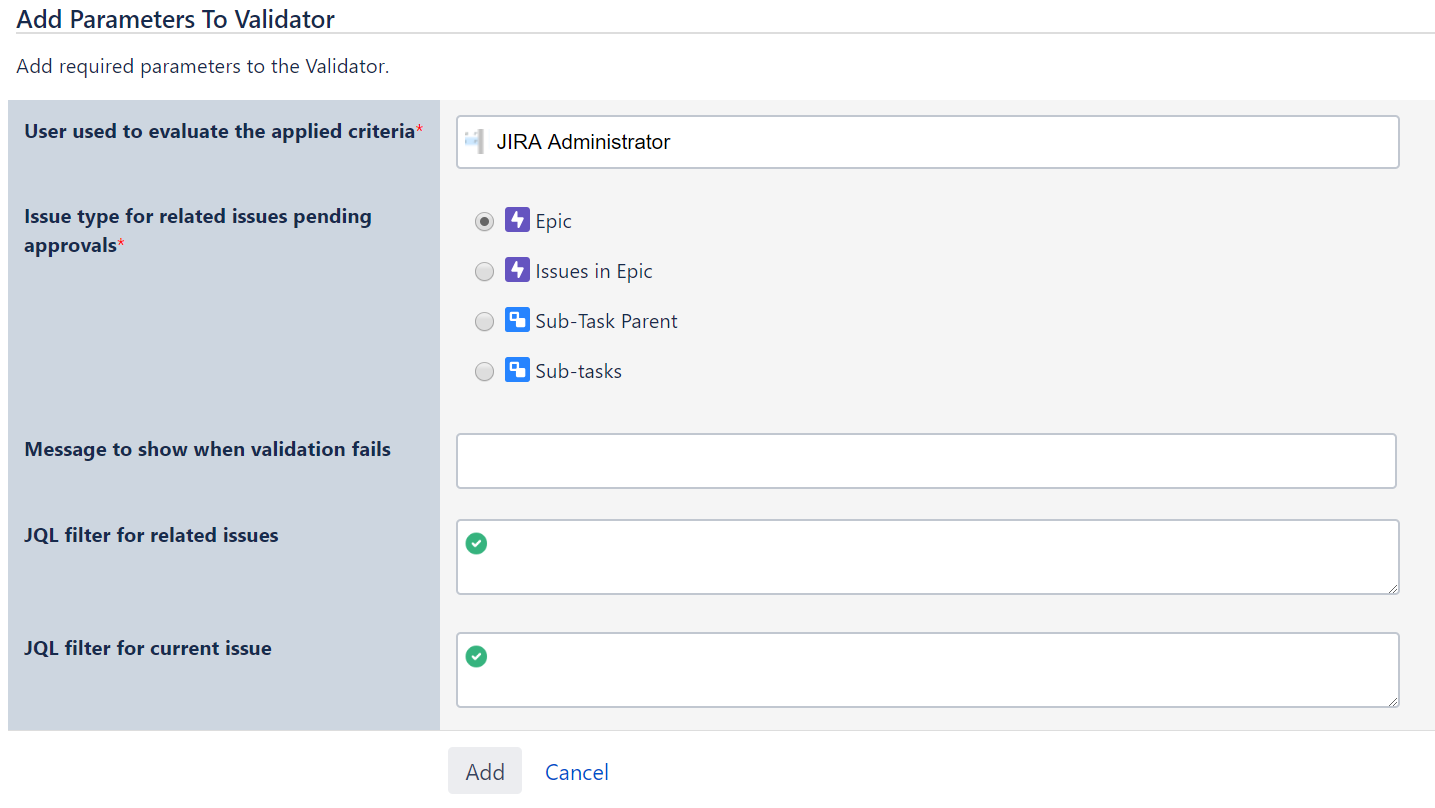Choose the Sub-Task Parent radio option
Image resolution: width=1435 pixels, height=808 pixels.
pyautogui.click(x=484, y=322)
